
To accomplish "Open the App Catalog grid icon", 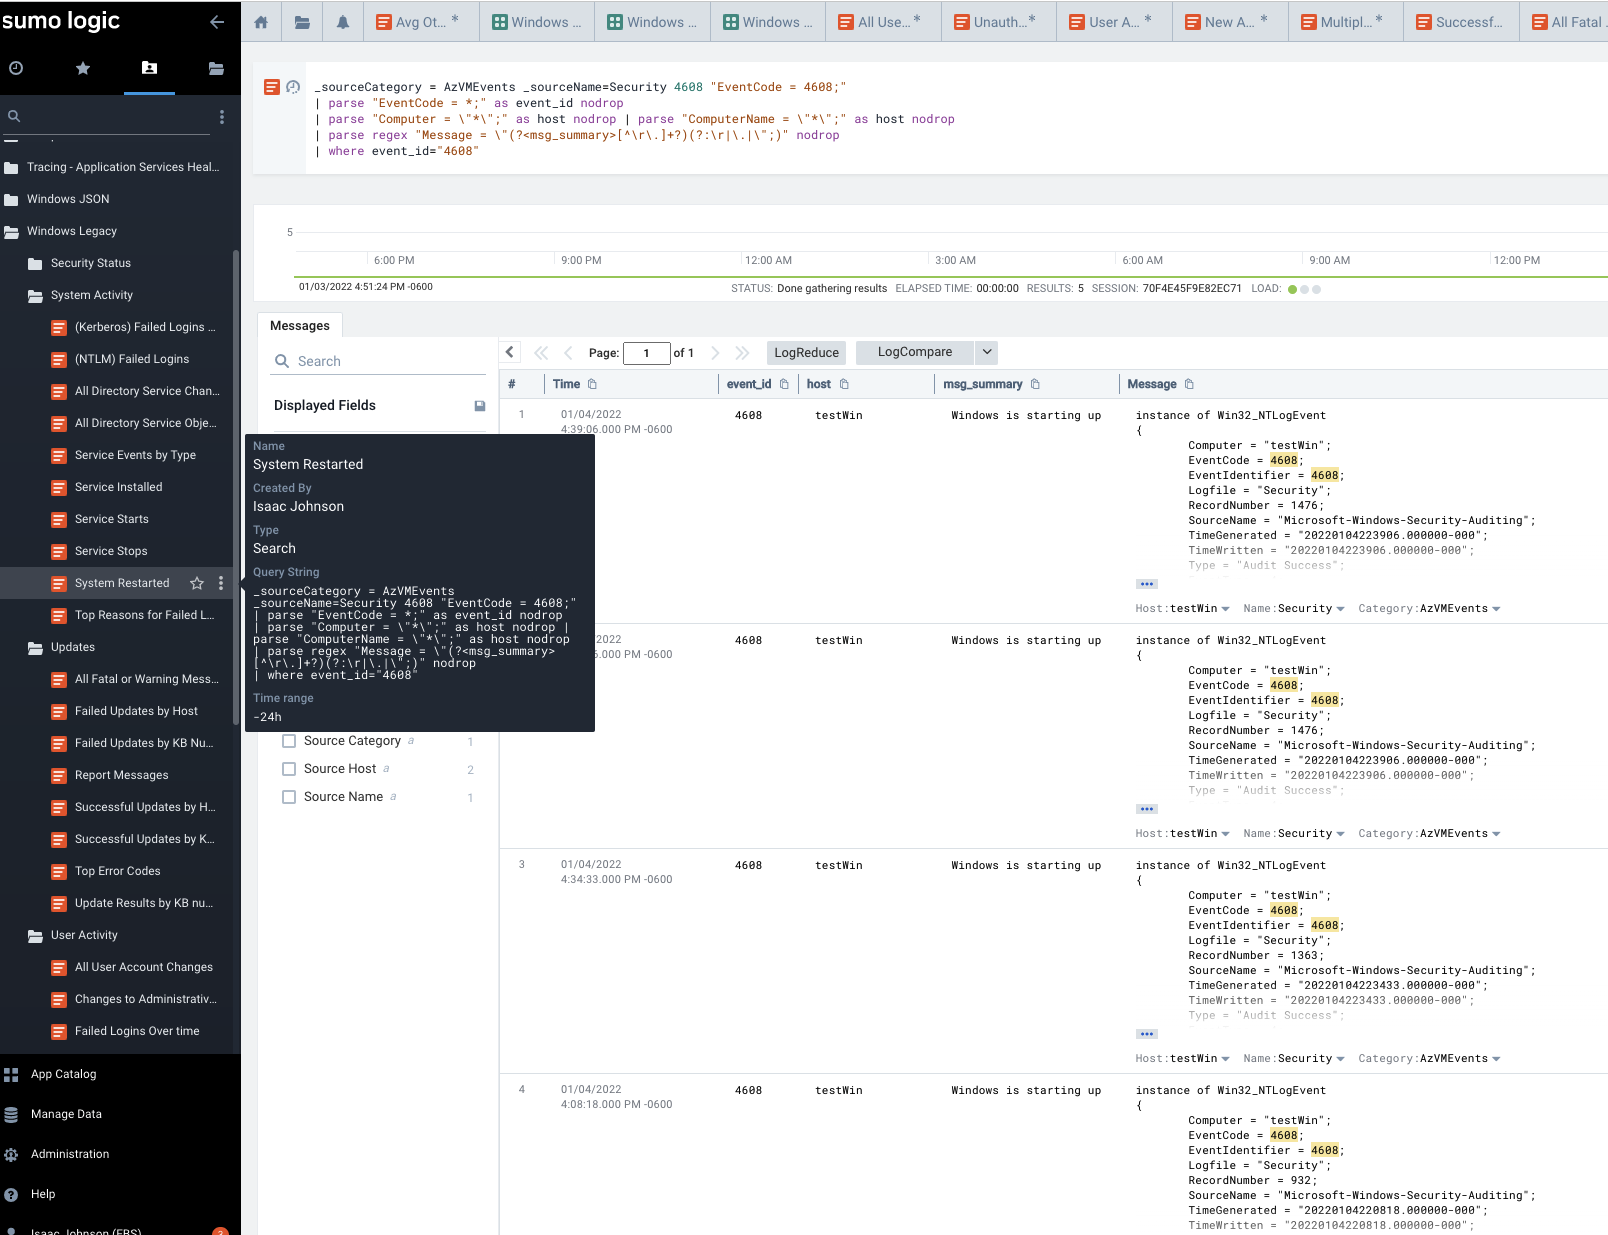I will 11,1075.
